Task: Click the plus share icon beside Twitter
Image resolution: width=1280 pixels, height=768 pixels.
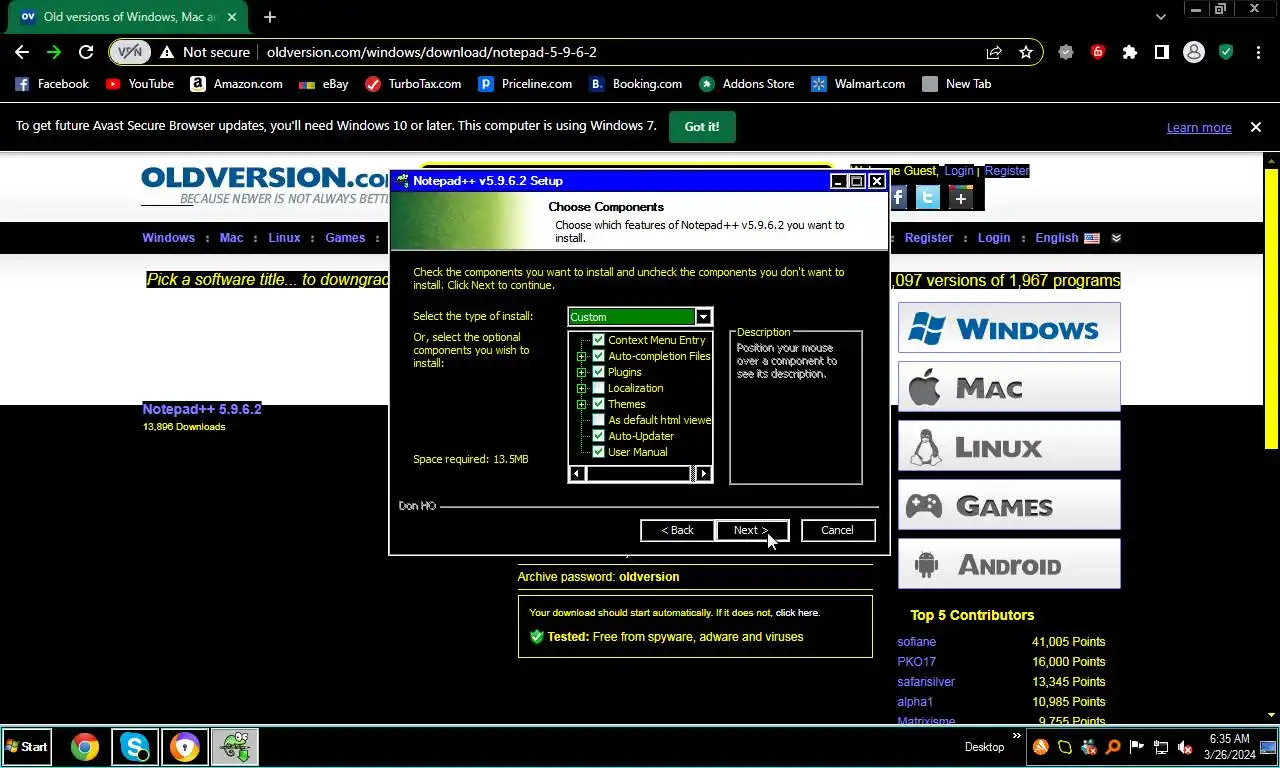Action: tap(960, 197)
